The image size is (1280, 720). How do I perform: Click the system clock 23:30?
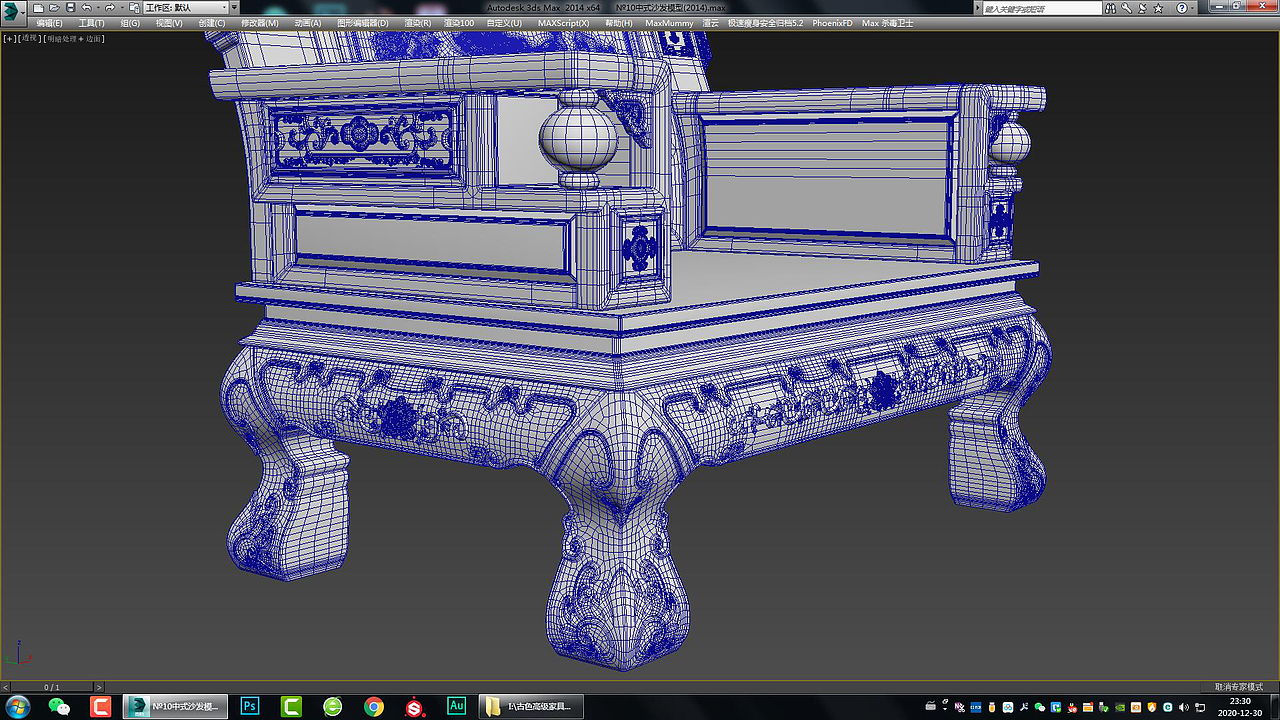point(1240,701)
